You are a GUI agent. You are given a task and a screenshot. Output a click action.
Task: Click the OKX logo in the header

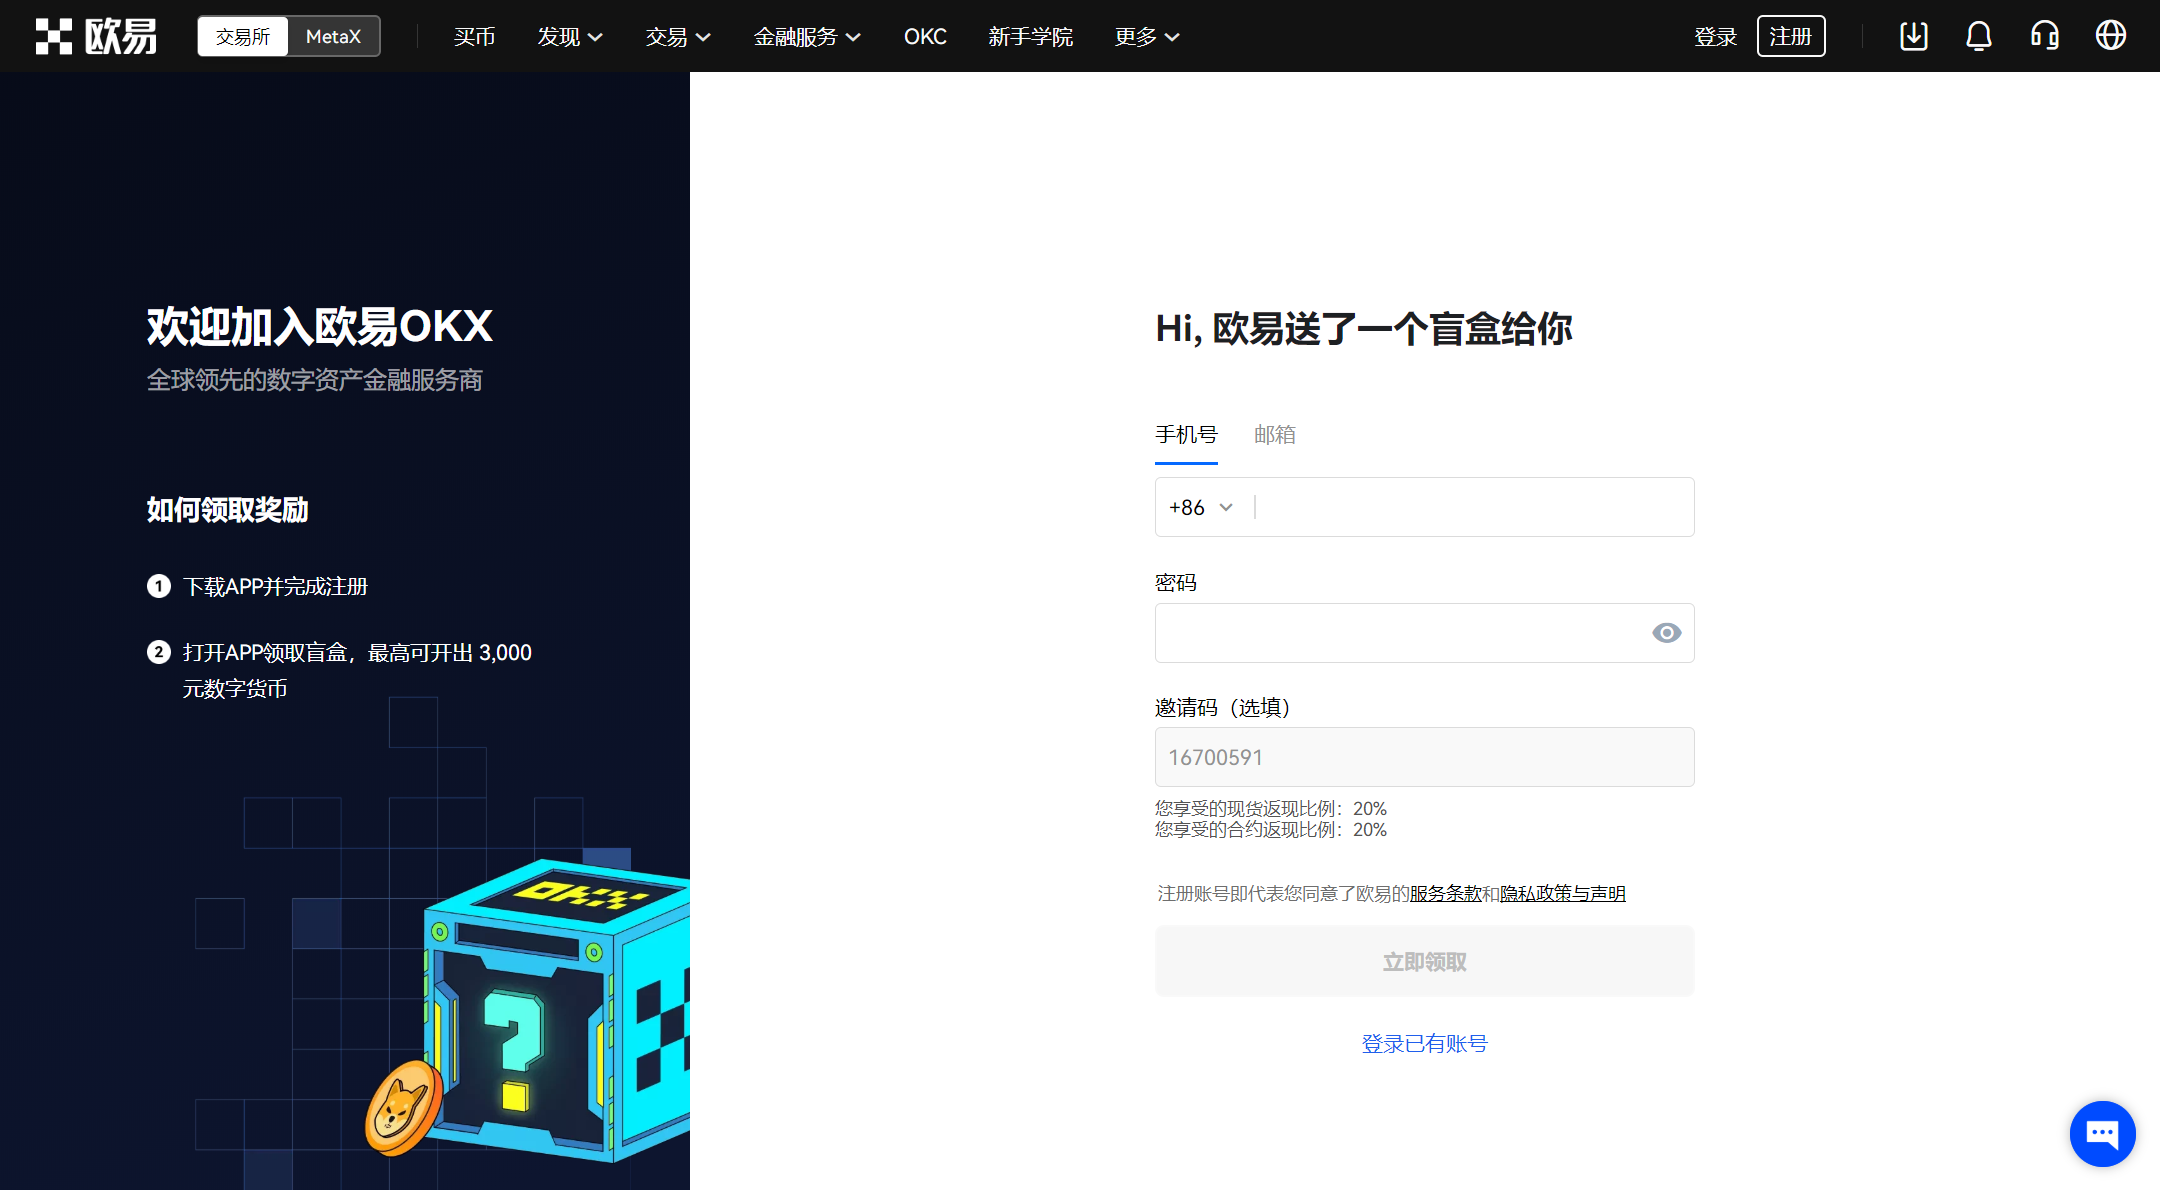point(96,36)
